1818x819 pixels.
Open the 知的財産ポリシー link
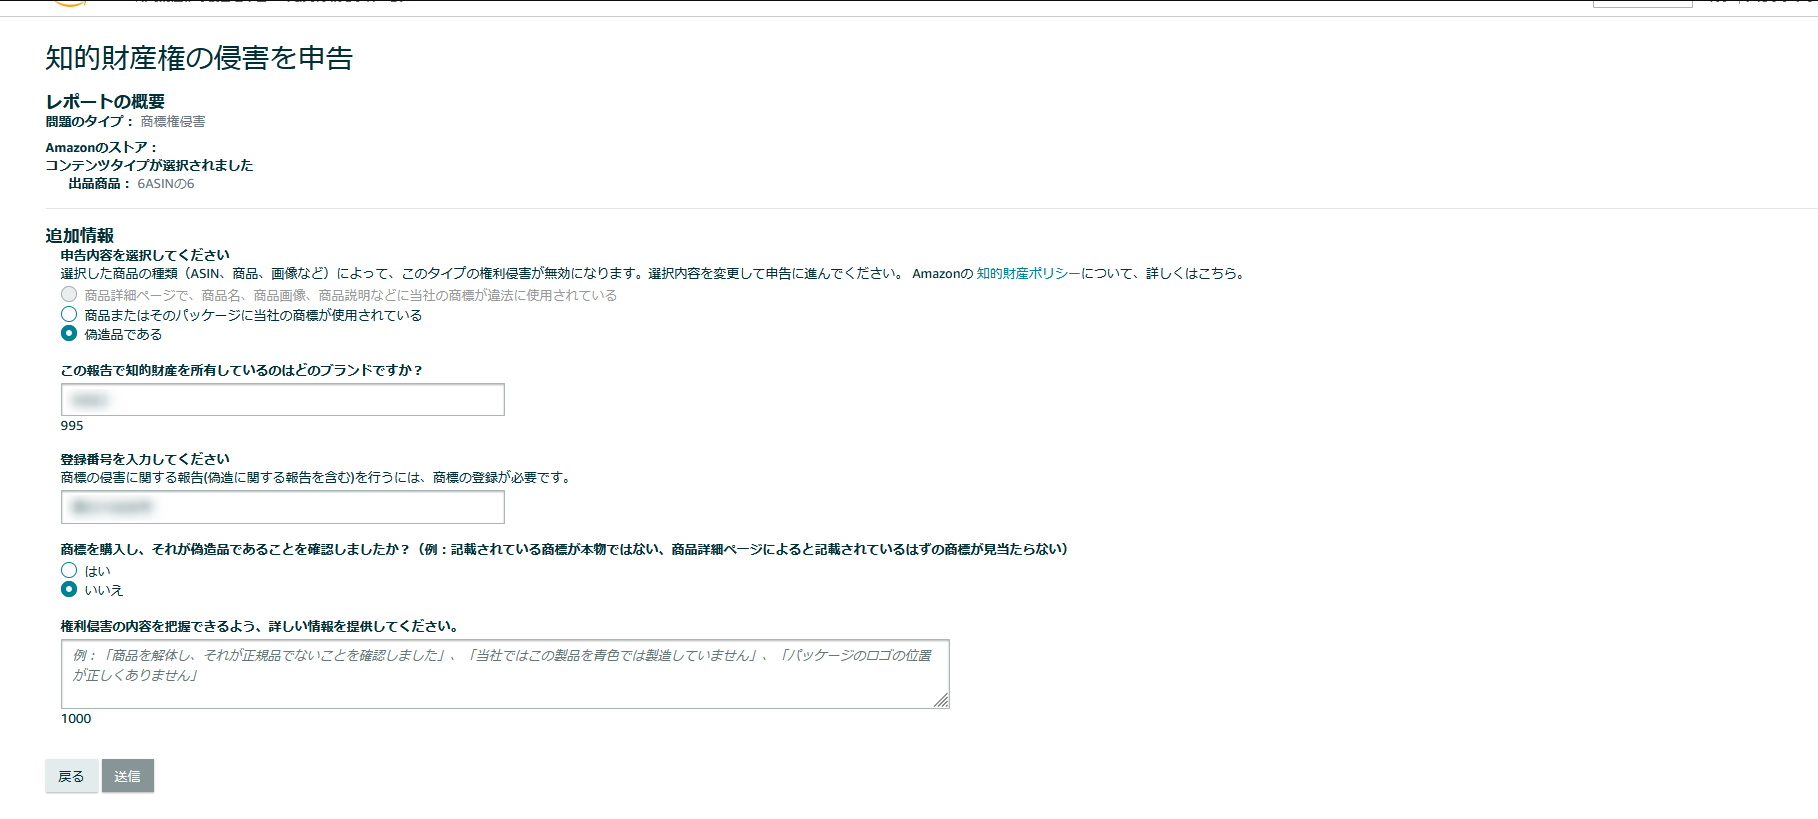pyautogui.click(x=1029, y=273)
